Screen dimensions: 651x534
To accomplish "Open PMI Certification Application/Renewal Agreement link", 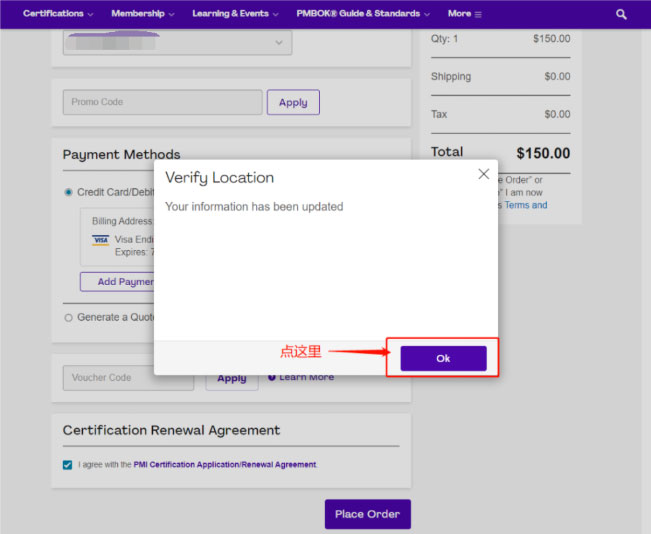I will point(225,465).
